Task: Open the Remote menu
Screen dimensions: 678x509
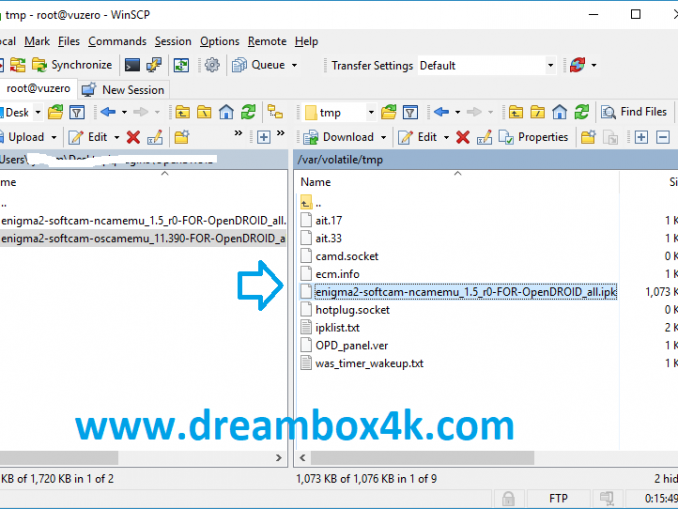Action: pos(267,42)
